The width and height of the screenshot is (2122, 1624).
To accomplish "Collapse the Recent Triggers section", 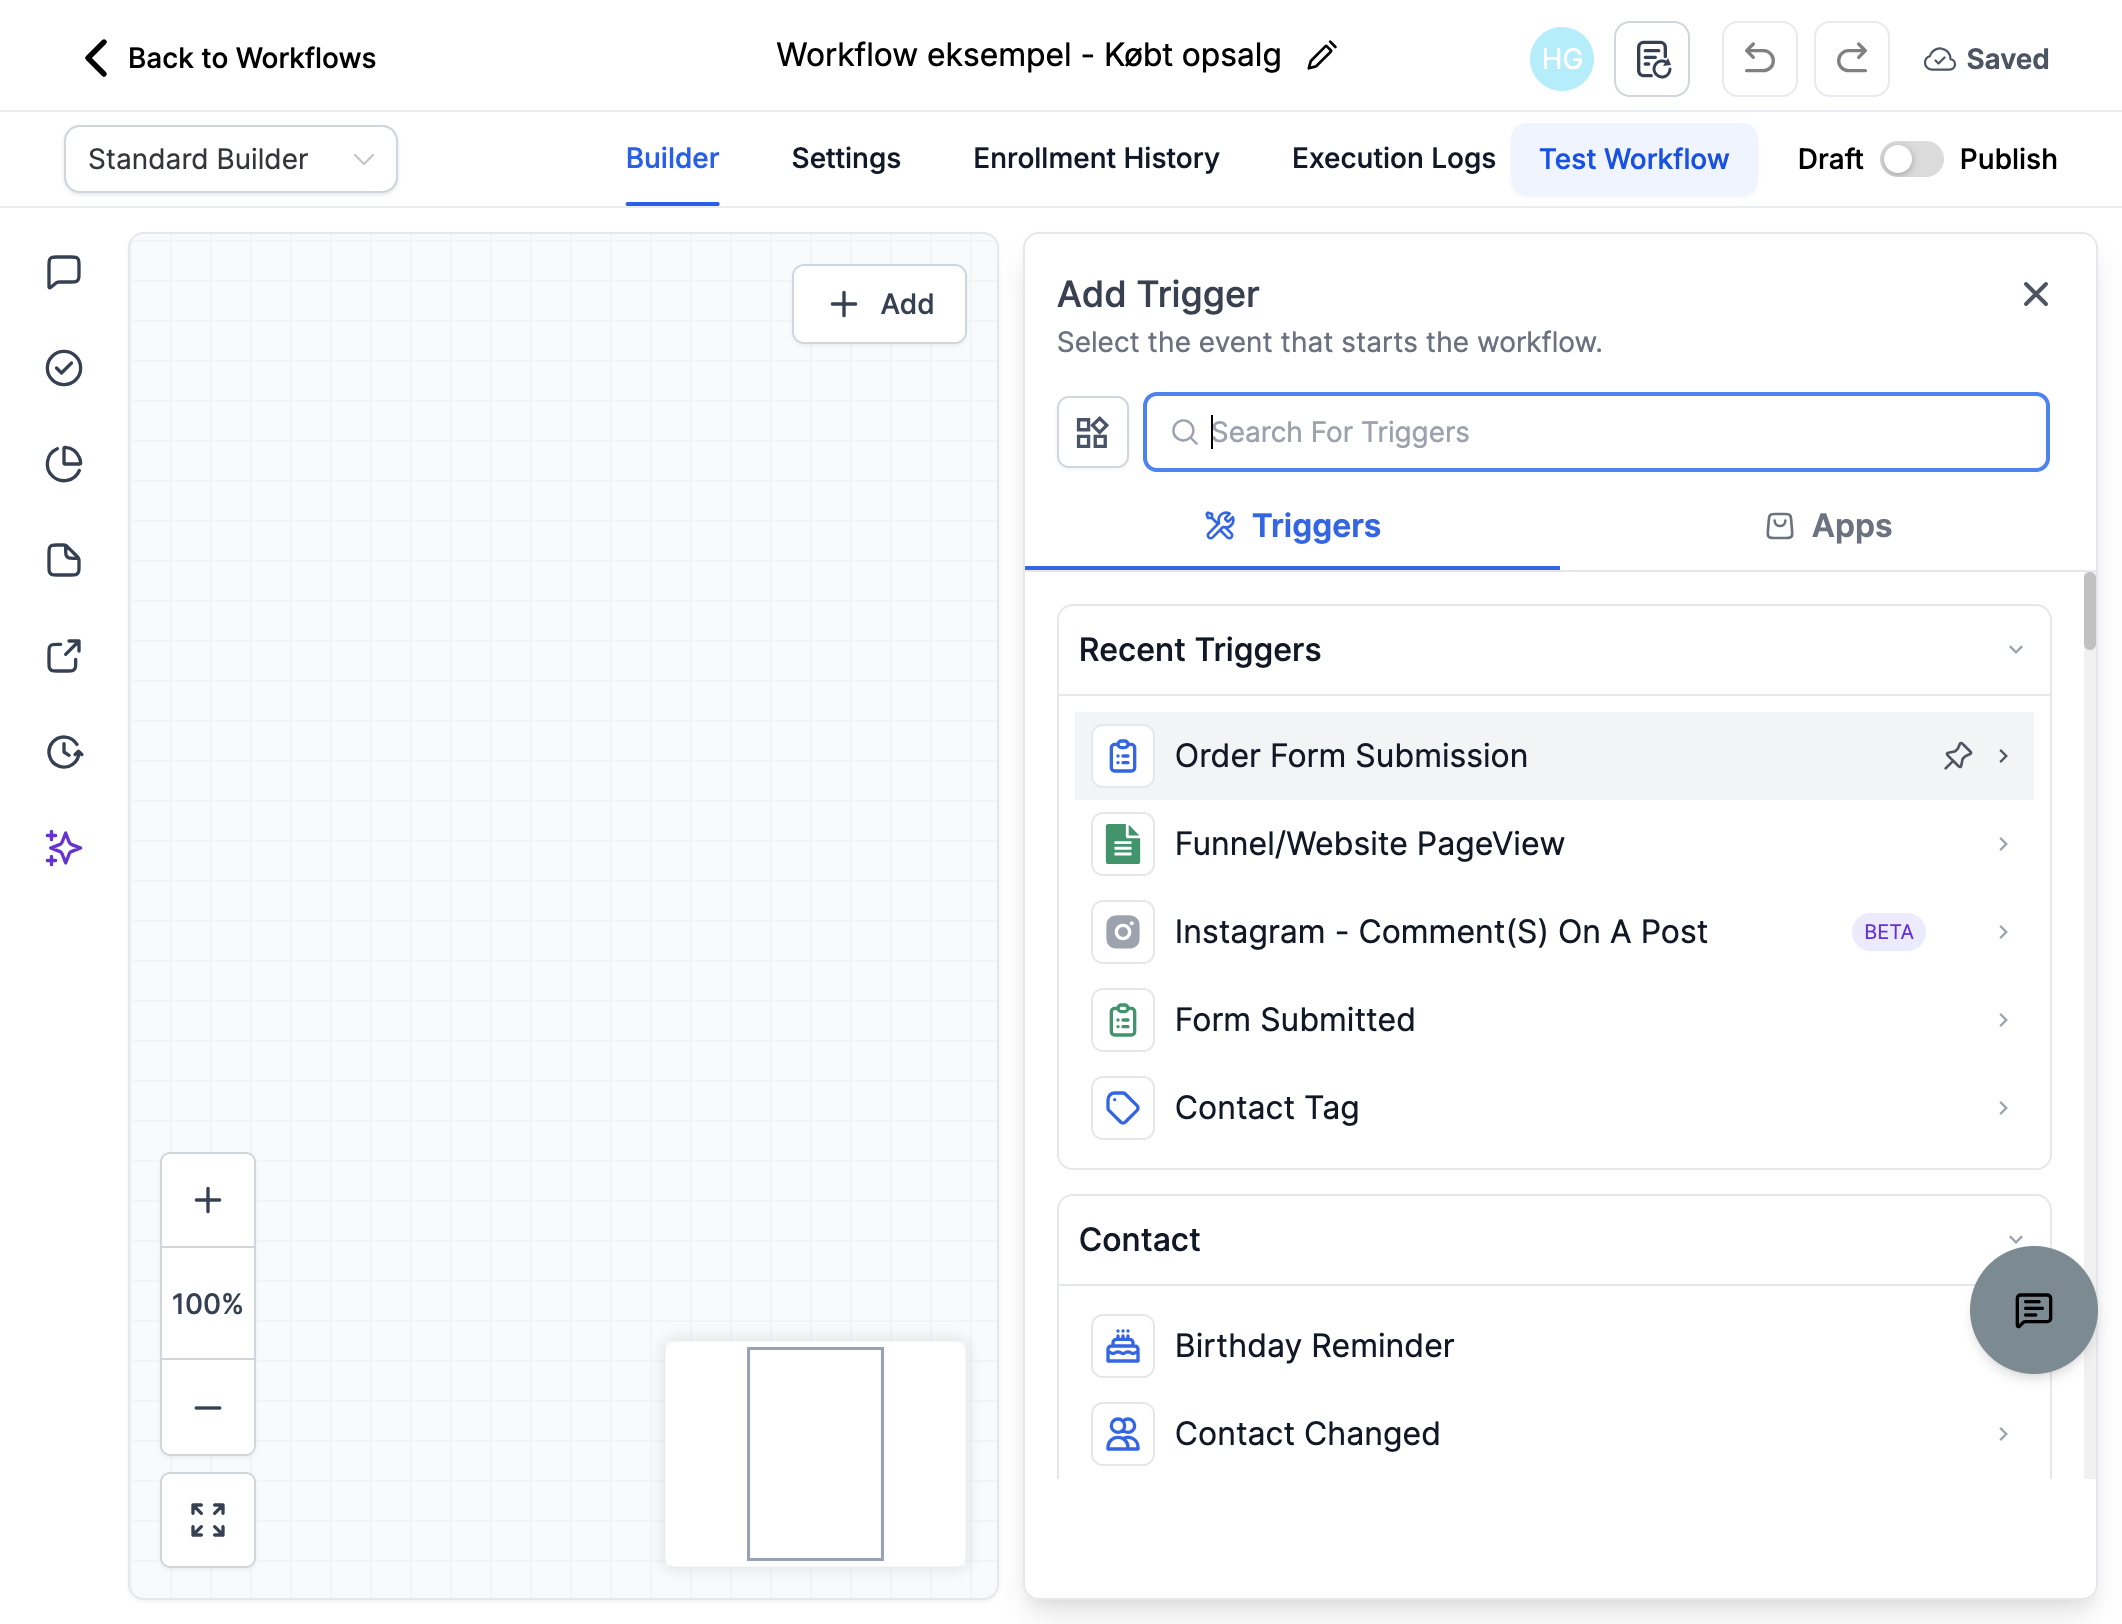I will [x=2015, y=650].
